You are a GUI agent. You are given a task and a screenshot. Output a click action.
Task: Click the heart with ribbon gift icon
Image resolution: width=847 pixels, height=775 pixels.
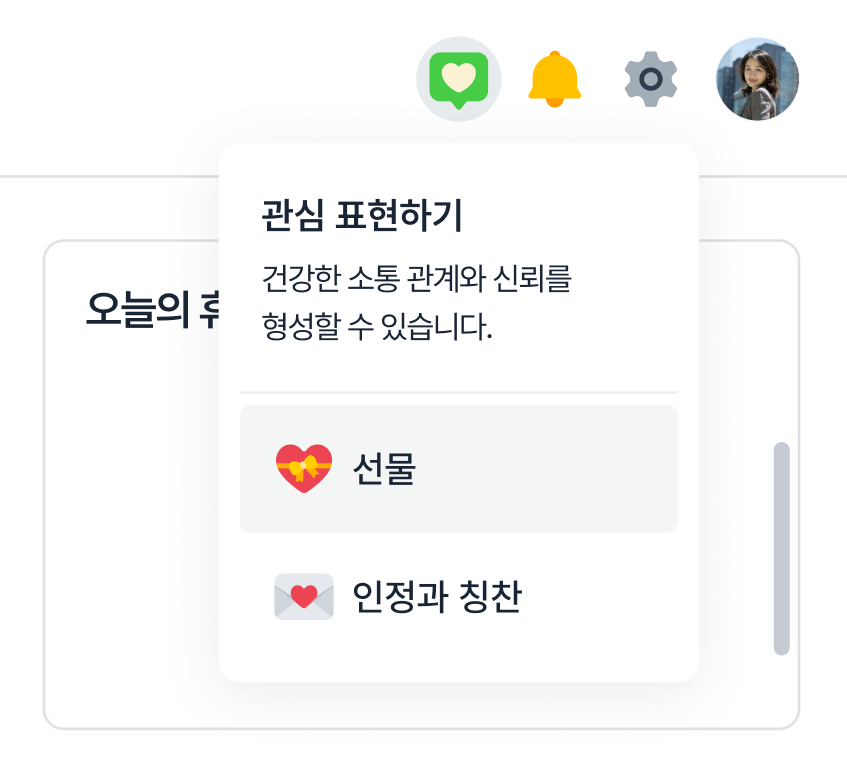303,468
